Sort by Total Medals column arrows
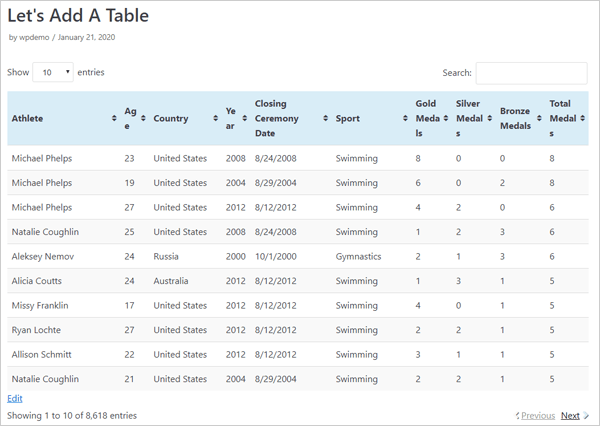The width and height of the screenshot is (600, 426). tap(582, 119)
